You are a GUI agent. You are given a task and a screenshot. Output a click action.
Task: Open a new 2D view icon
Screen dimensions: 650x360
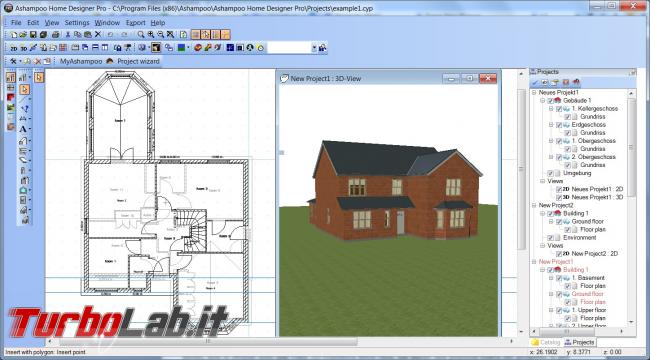(14, 48)
